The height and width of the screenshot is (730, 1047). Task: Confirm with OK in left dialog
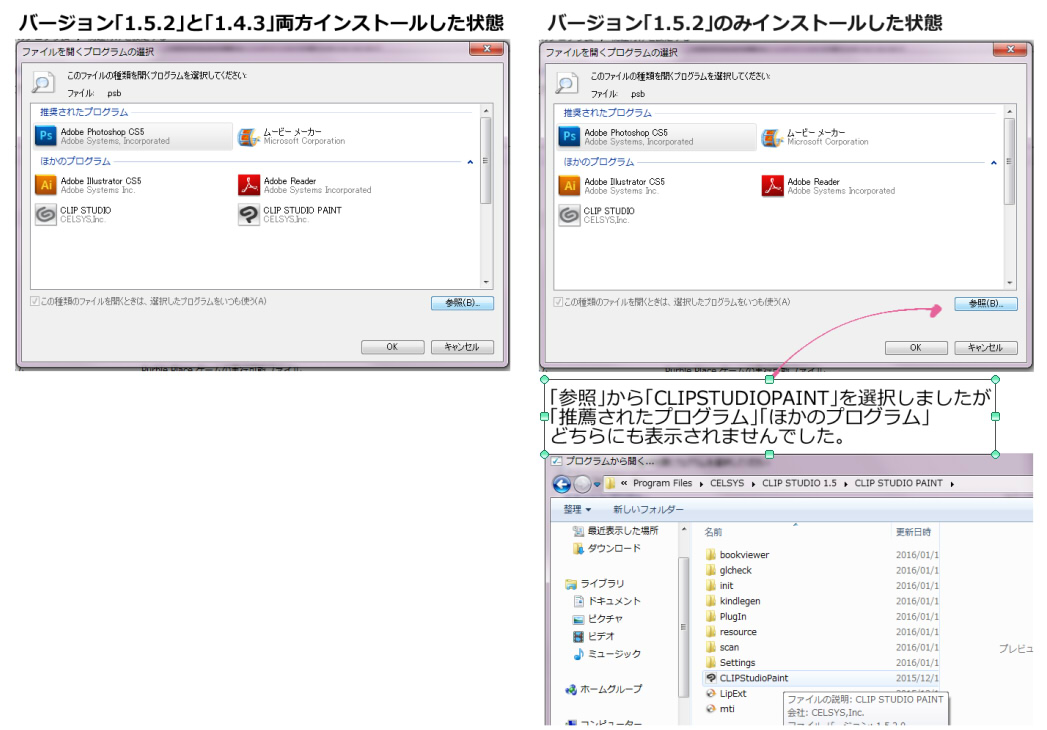pyautogui.click(x=392, y=347)
